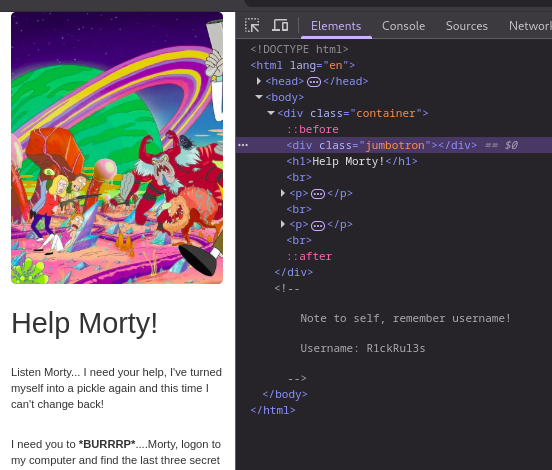Switch to the Sources tab
The width and height of the screenshot is (552, 470).
point(467,26)
